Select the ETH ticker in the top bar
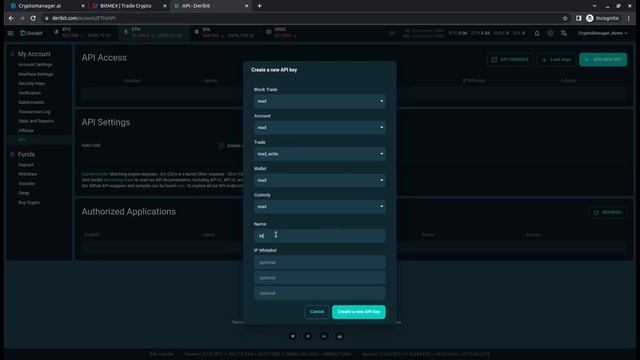The image size is (640, 360). click(x=153, y=33)
